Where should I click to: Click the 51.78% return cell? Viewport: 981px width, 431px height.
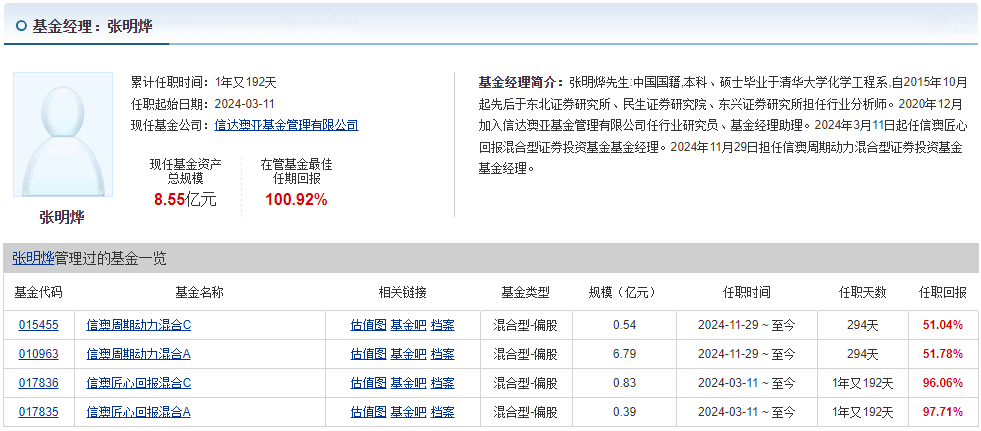pyautogui.click(x=943, y=354)
